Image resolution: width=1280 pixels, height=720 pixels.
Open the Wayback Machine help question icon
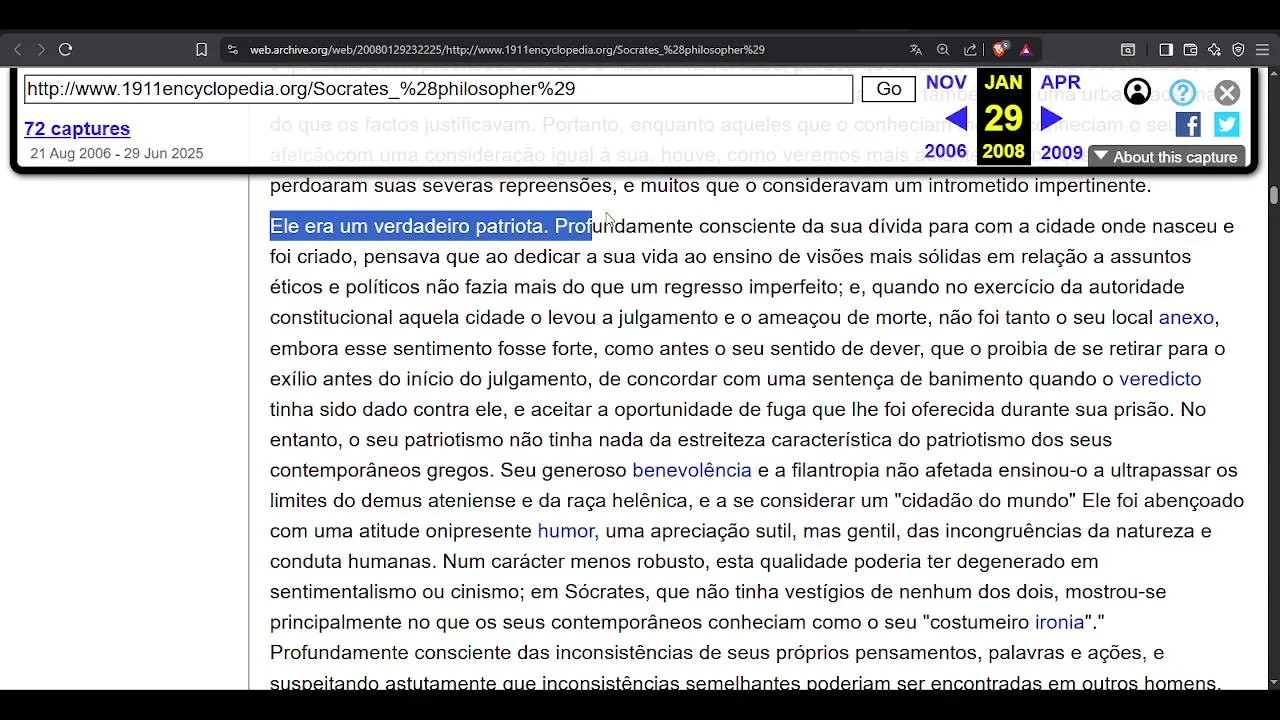(x=1183, y=93)
